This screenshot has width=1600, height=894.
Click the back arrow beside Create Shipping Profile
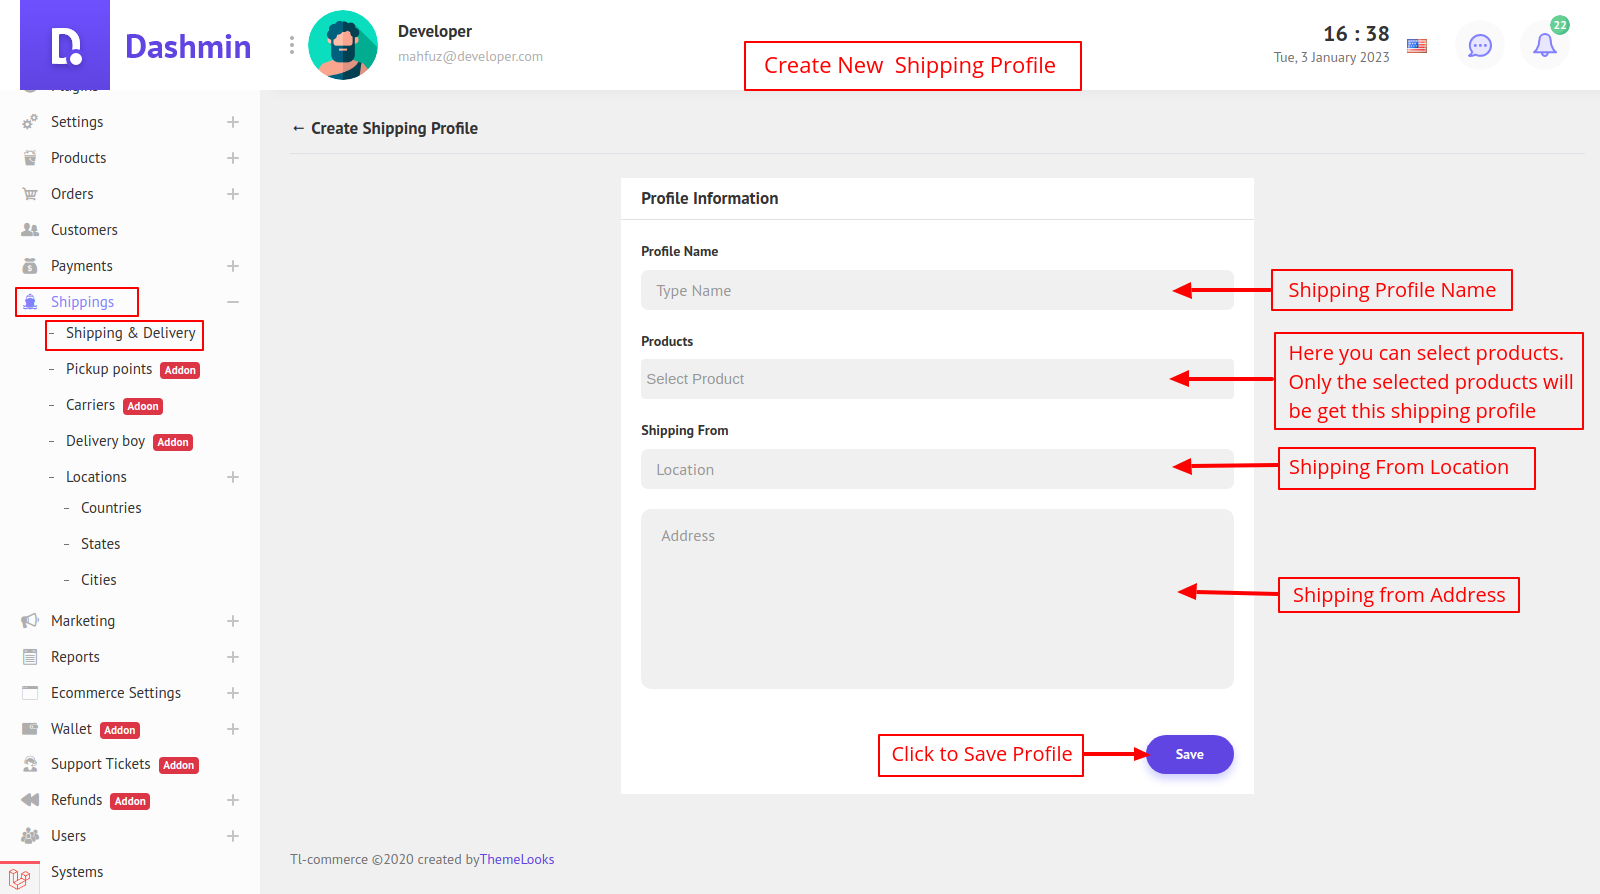click(298, 128)
